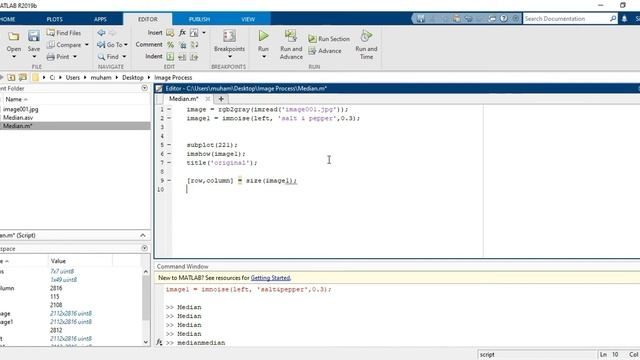Select the EDITOR ribbon tab
This screenshot has width=640, height=360.
[x=147, y=19]
